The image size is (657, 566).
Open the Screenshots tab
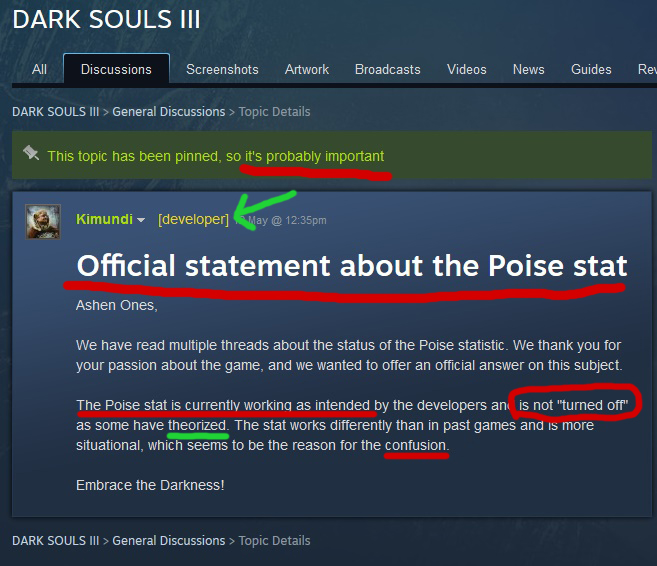tap(222, 69)
